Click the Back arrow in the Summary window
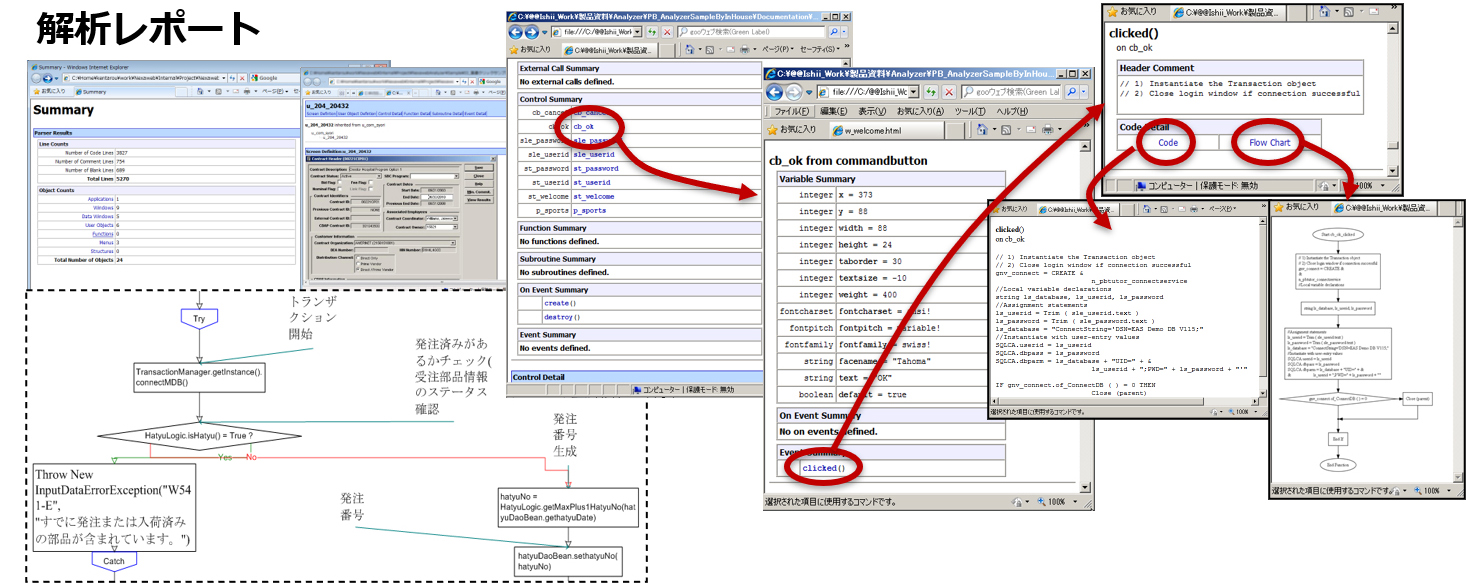 36,78
